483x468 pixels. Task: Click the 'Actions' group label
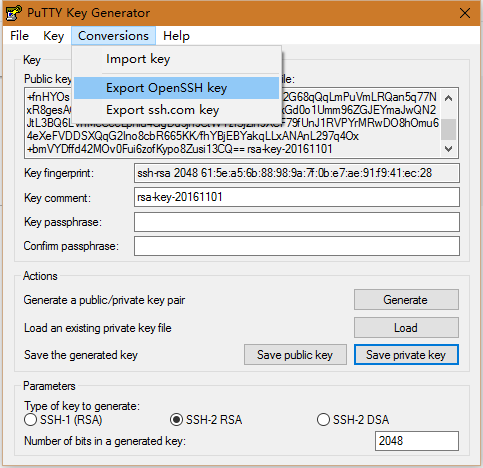[x=40, y=276]
